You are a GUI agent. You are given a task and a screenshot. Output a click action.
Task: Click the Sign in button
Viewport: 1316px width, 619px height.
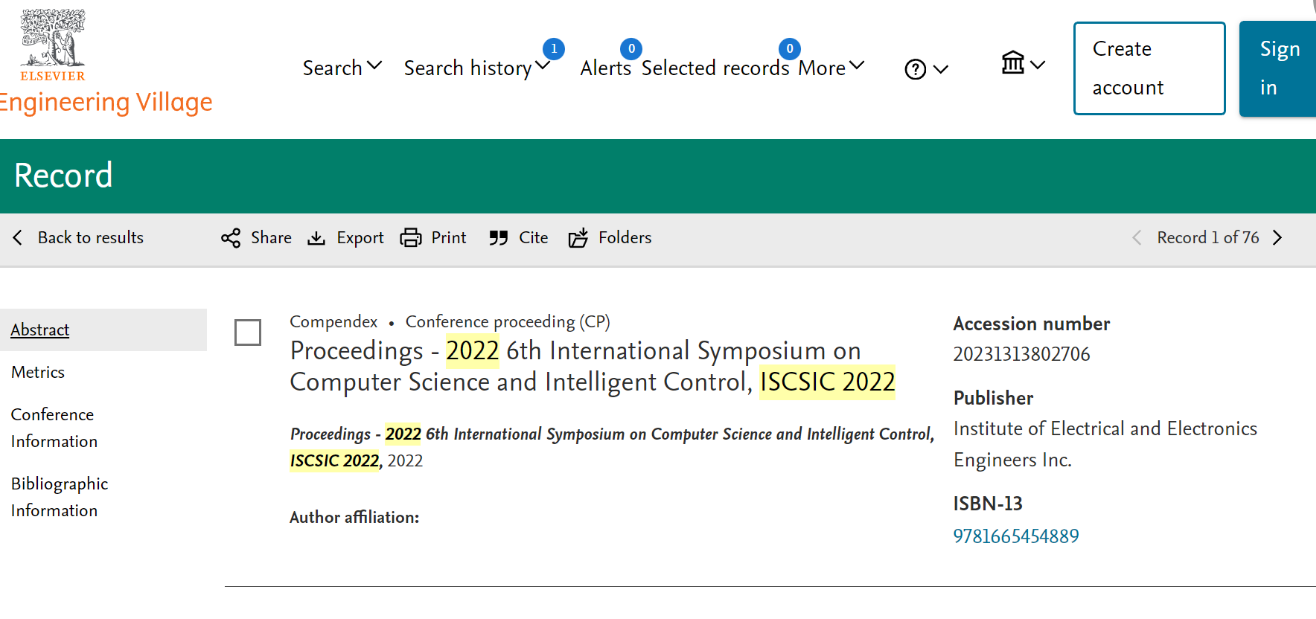click(x=1278, y=68)
